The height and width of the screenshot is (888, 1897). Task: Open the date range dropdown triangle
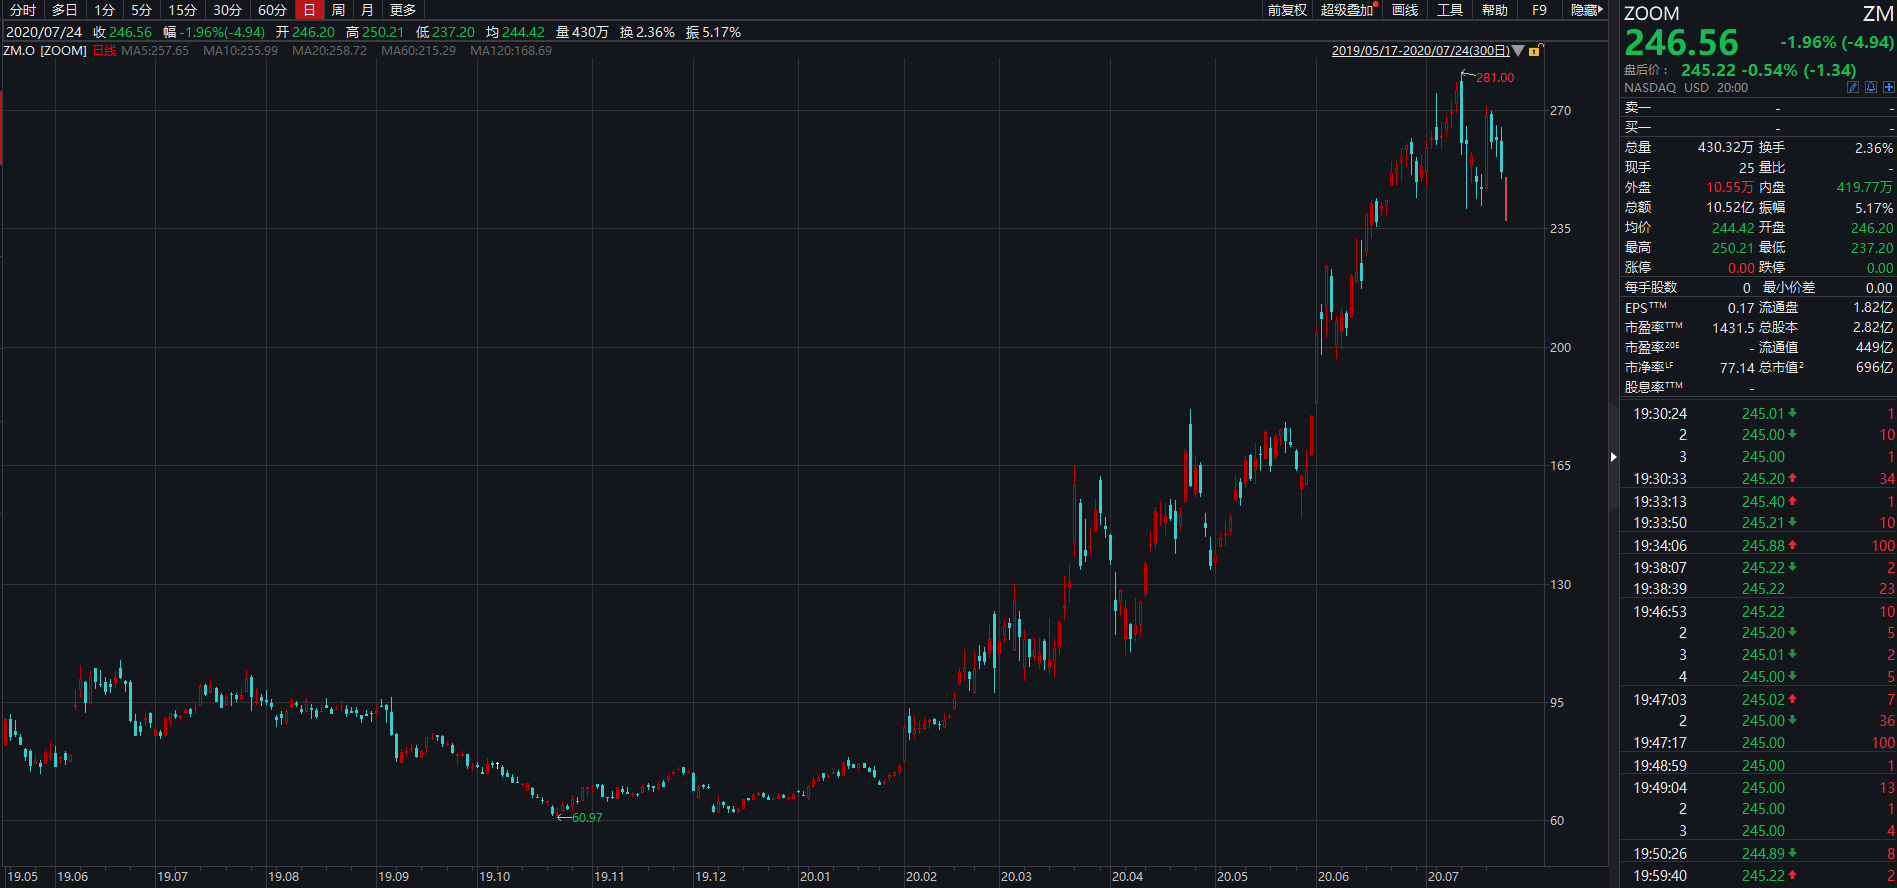click(x=1518, y=51)
